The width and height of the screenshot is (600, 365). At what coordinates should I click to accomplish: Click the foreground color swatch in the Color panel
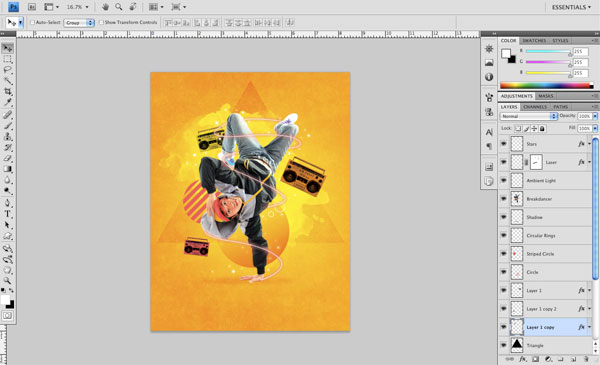click(x=506, y=53)
